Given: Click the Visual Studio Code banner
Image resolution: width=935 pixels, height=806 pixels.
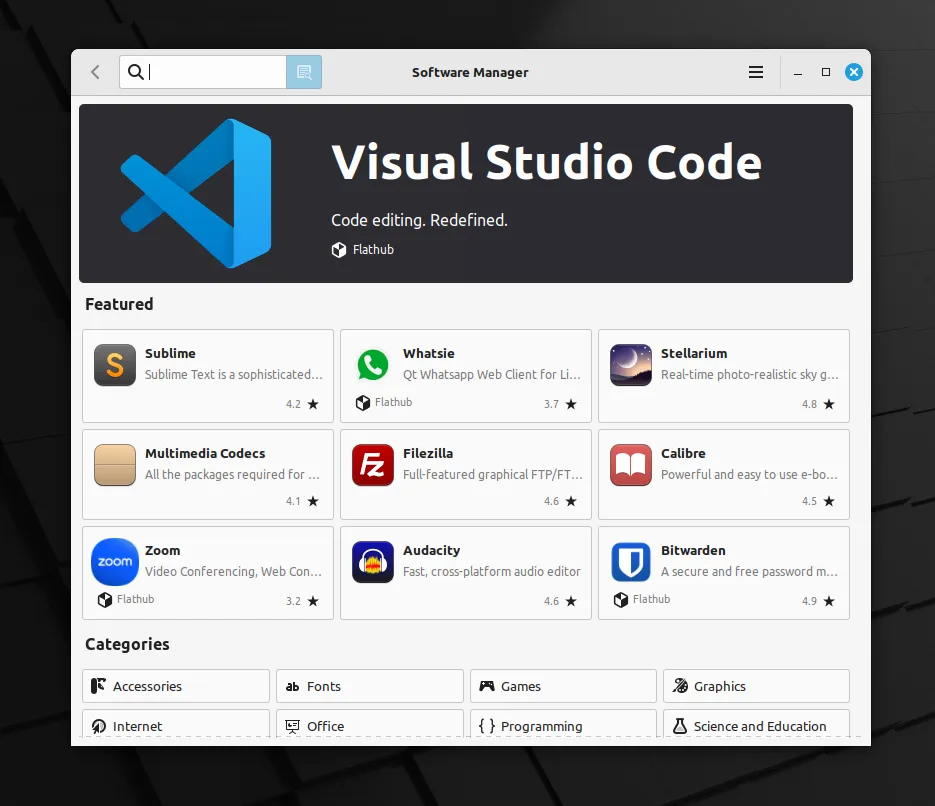Looking at the screenshot, I should pos(466,193).
